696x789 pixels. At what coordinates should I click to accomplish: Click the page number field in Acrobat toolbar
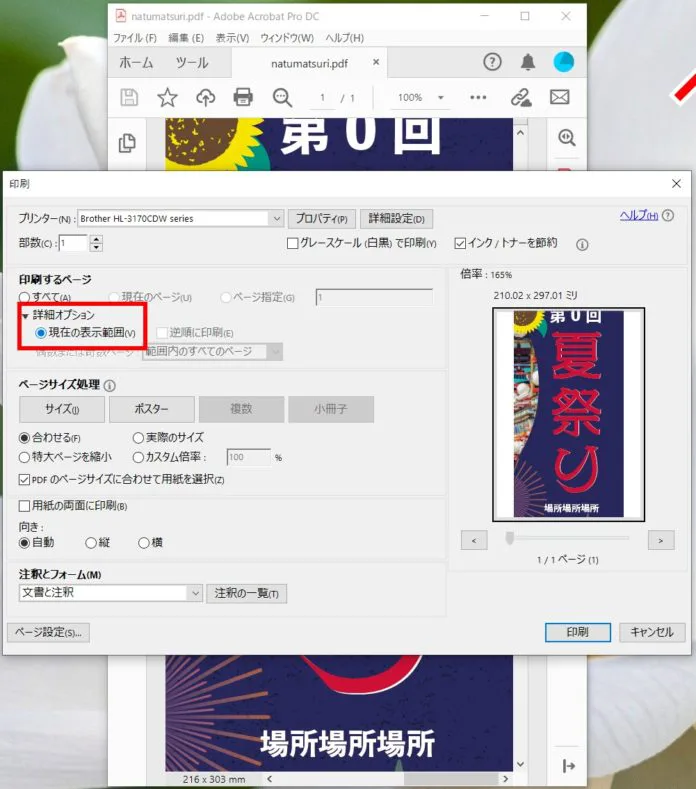point(322,98)
